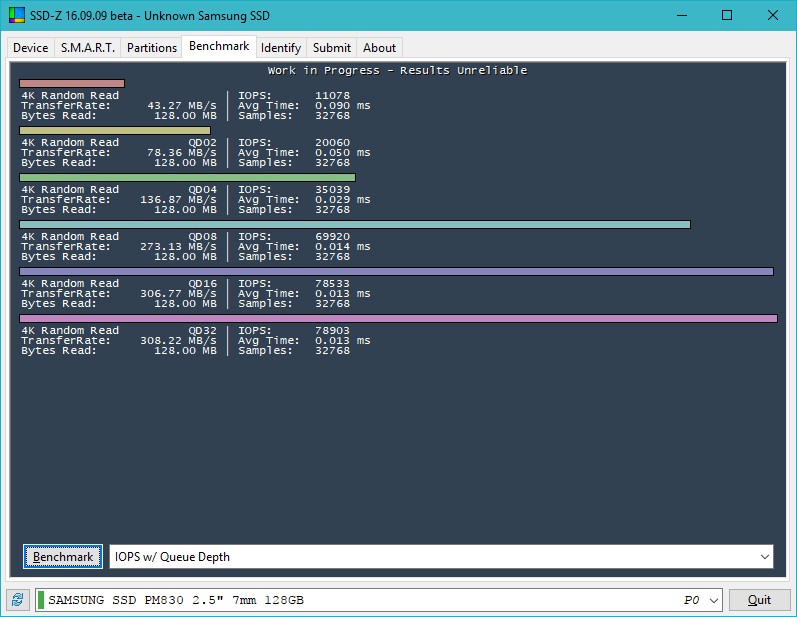Click the QD1 red result bar
This screenshot has height=617, width=797.
coord(72,83)
